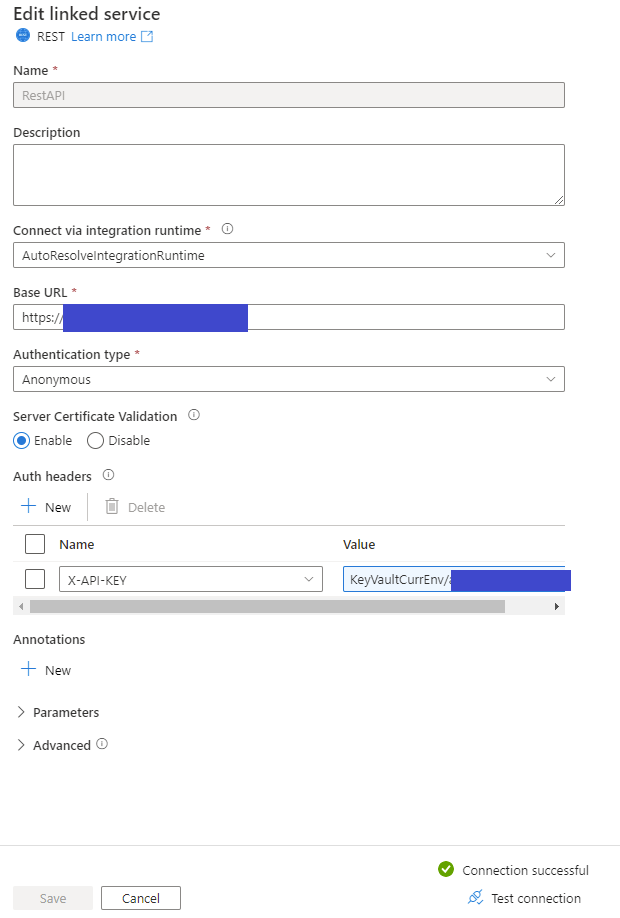Check the select-all checkbox in headers table
Screen dimensions: 620x918
pos(35,544)
